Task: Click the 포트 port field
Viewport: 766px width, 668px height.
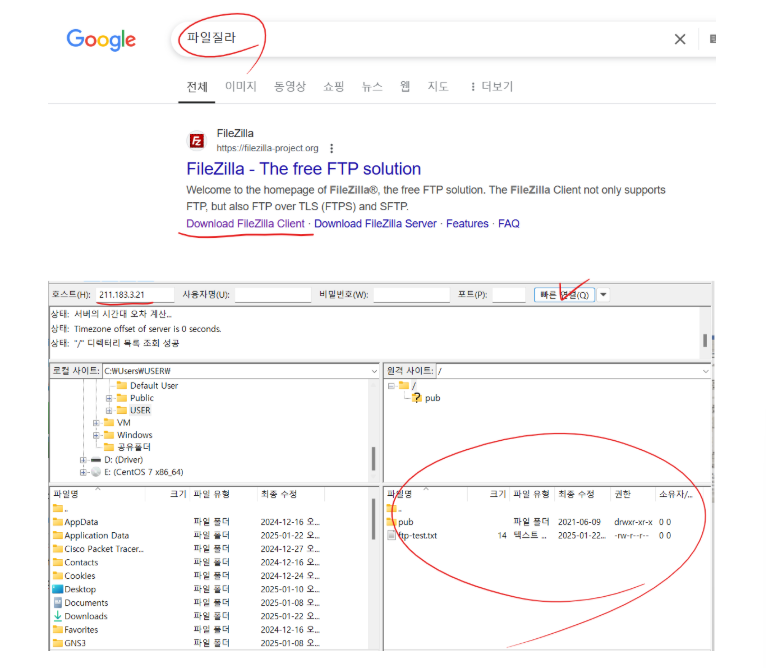Action: 509,295
